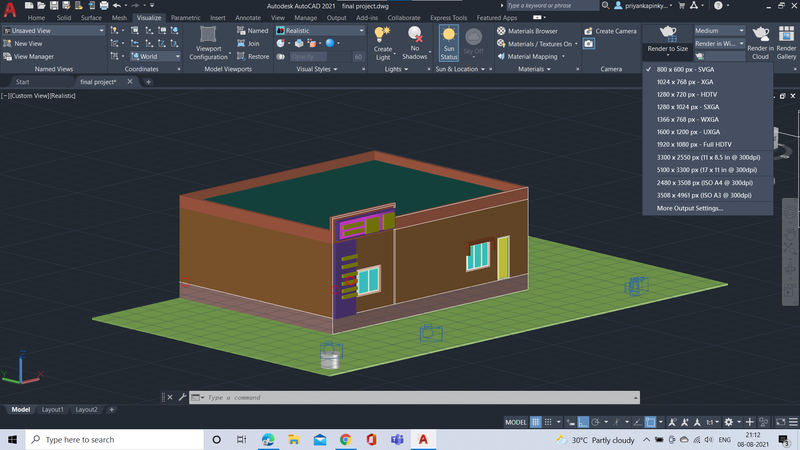Click the command line input field
Viewport: 800px width, 450px height.
(x=418, y=397)
